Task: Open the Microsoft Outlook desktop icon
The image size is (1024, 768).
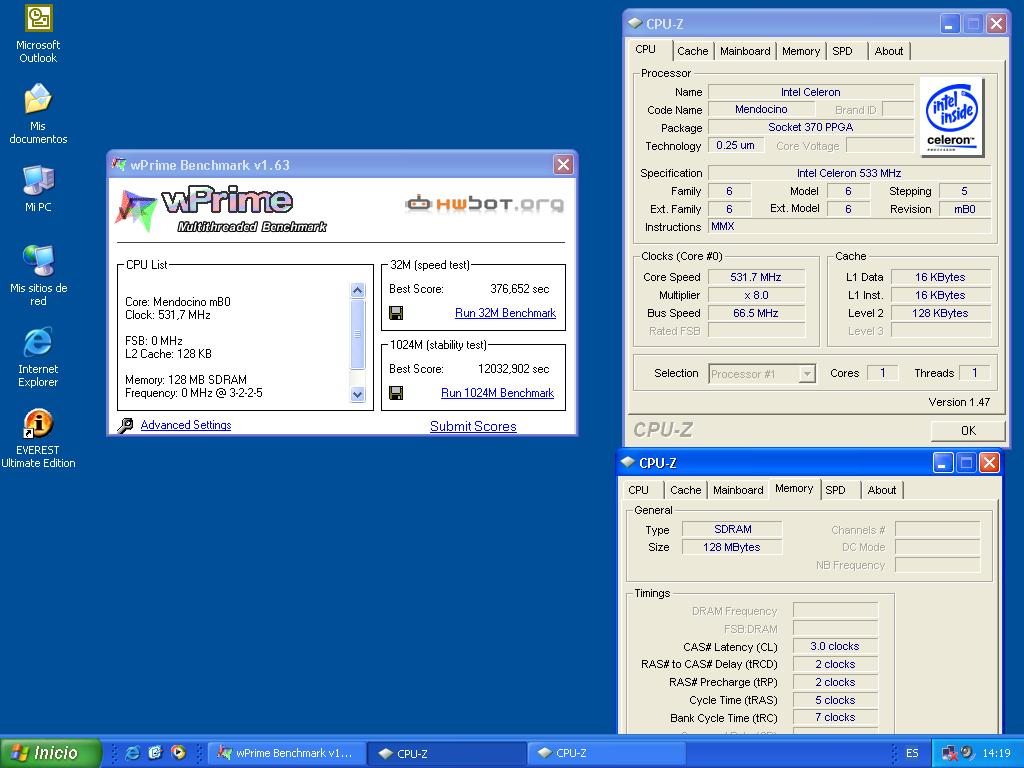Action: [38, 34]
